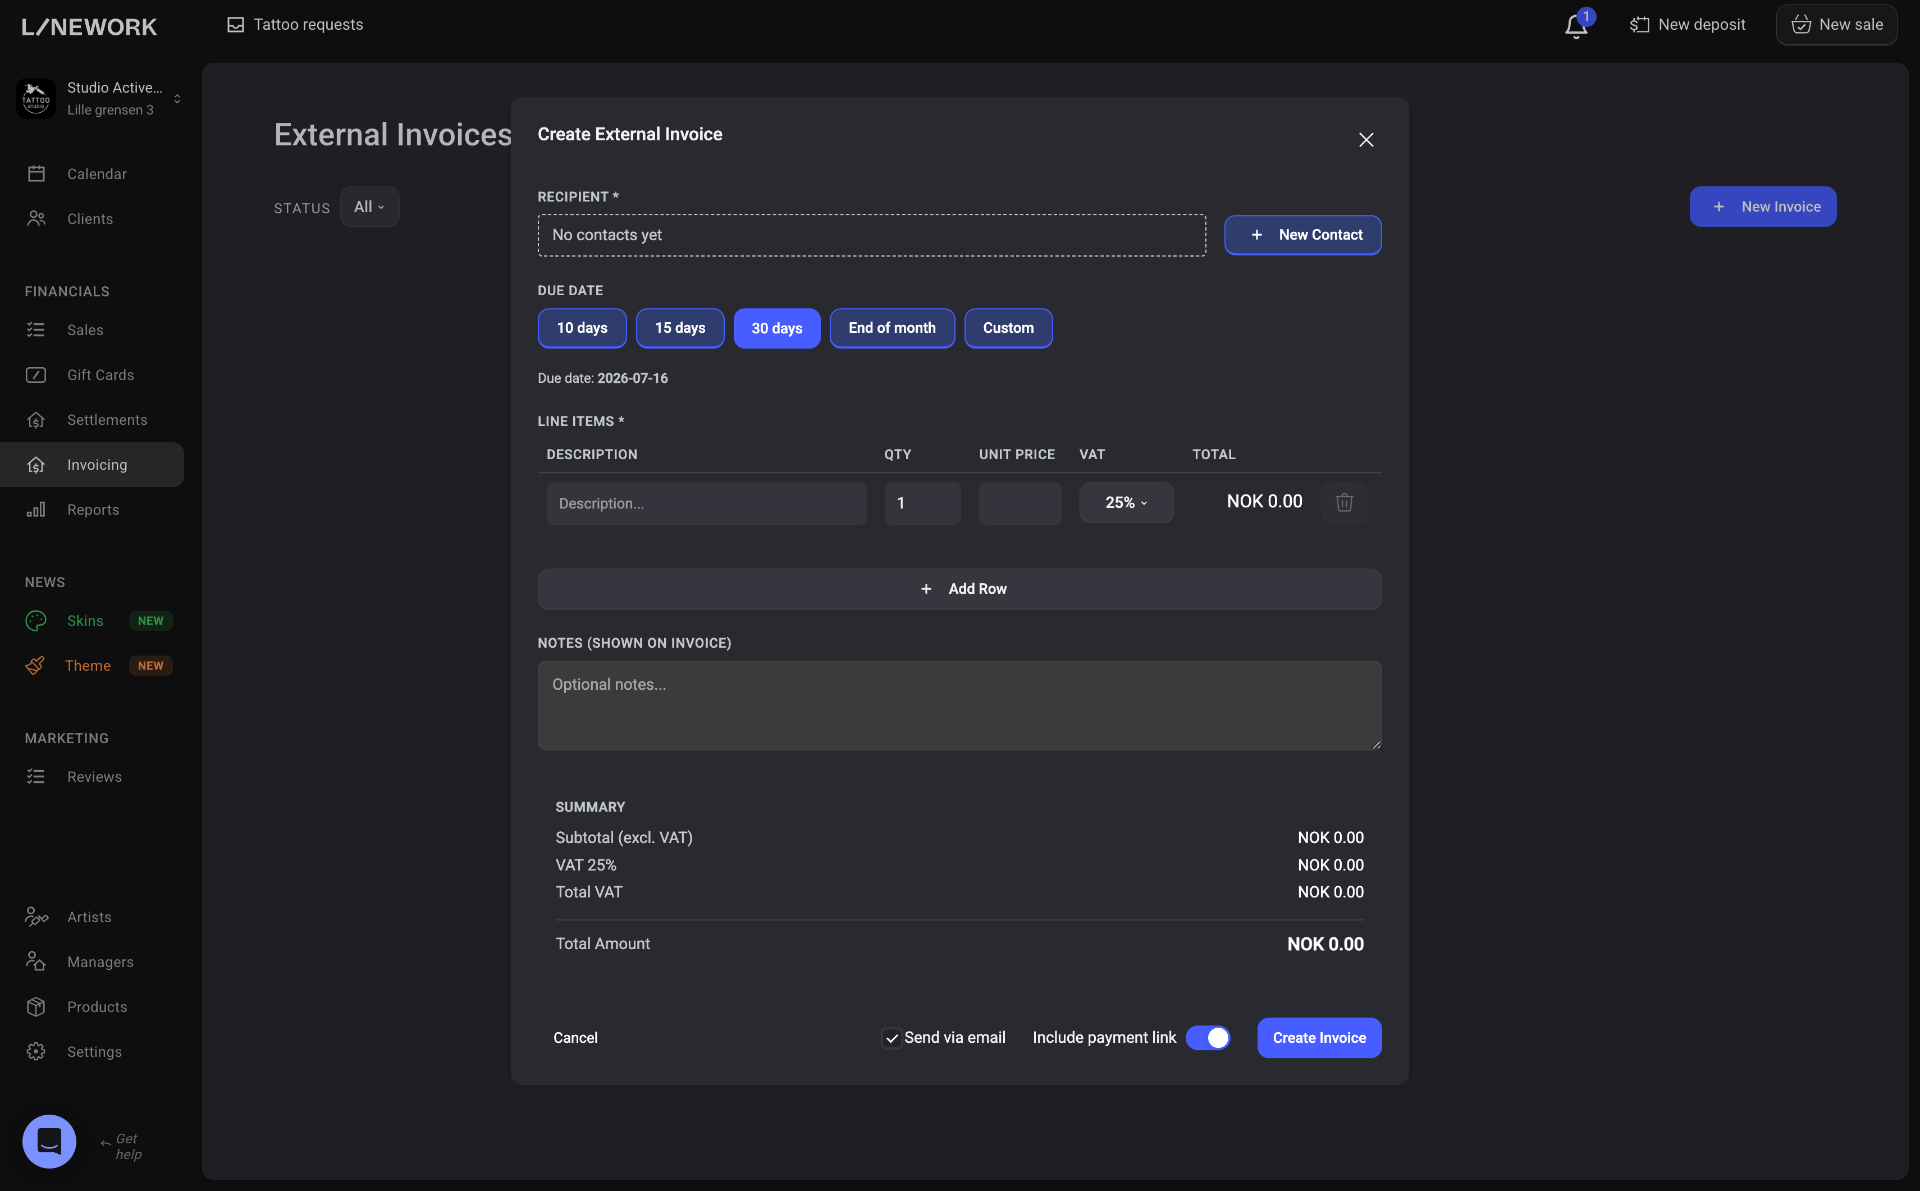Click the Unit Price field

click(x=1020, y=503)
